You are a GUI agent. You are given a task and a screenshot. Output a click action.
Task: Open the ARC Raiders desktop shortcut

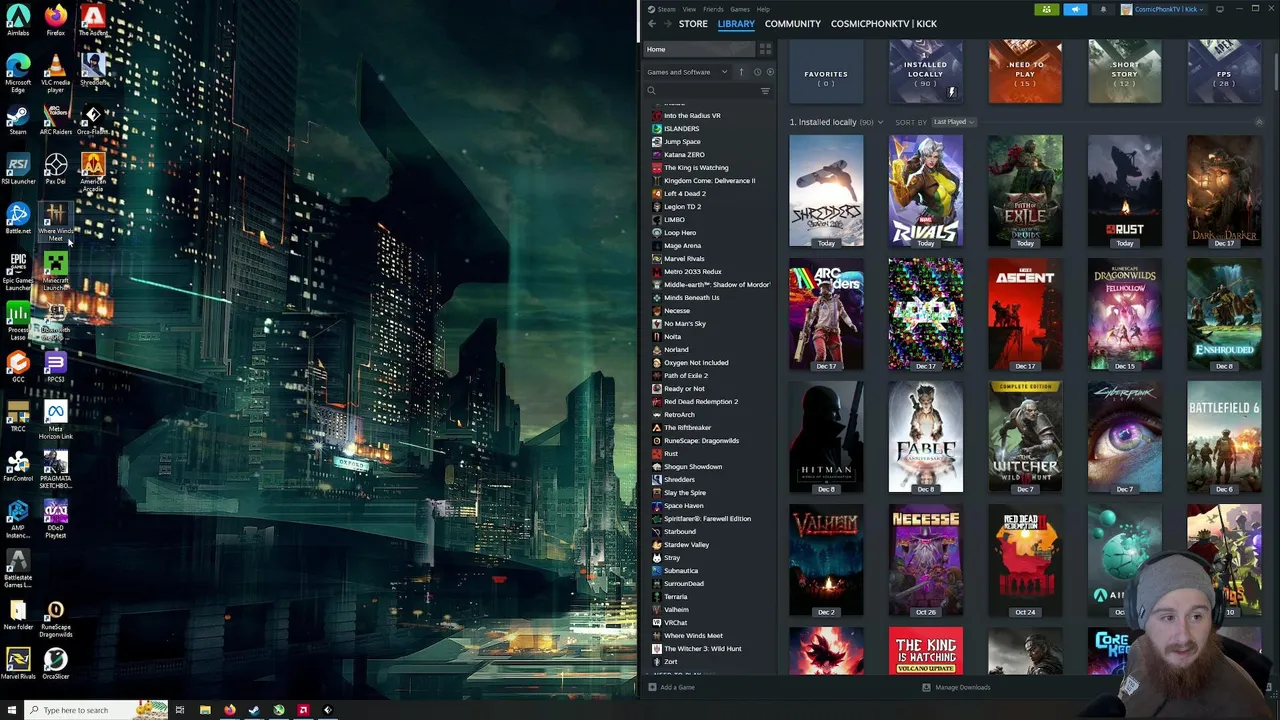[x=56, y=119]
